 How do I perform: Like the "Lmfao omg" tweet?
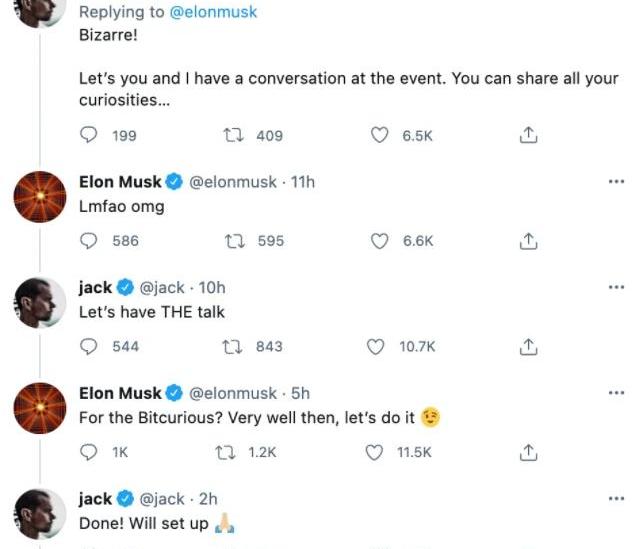379,241
